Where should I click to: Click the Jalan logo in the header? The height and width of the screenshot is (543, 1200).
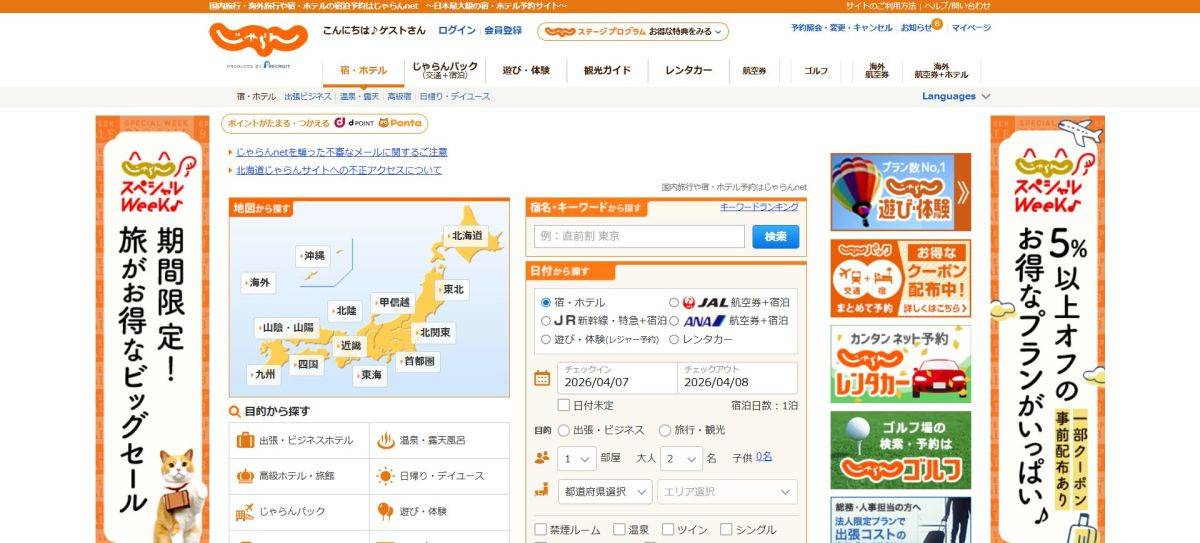point(259,41)
